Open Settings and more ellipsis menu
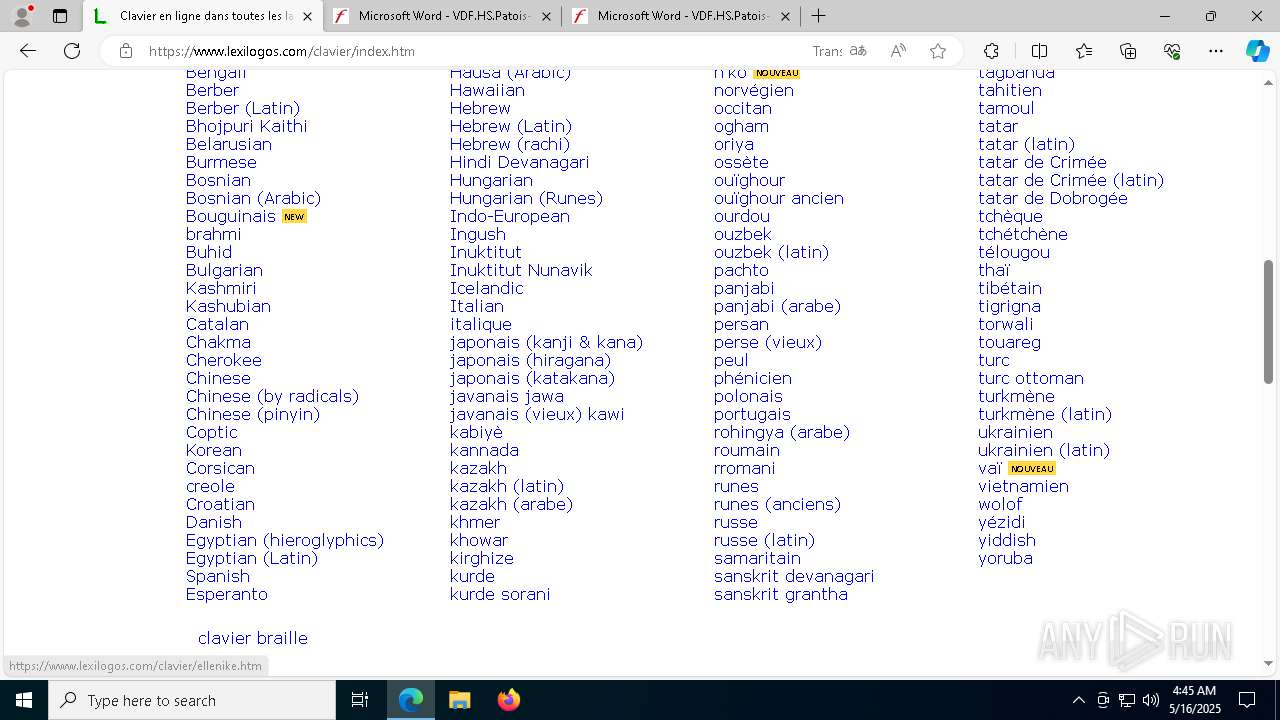1280x720 pixels. coord(1216,51)
